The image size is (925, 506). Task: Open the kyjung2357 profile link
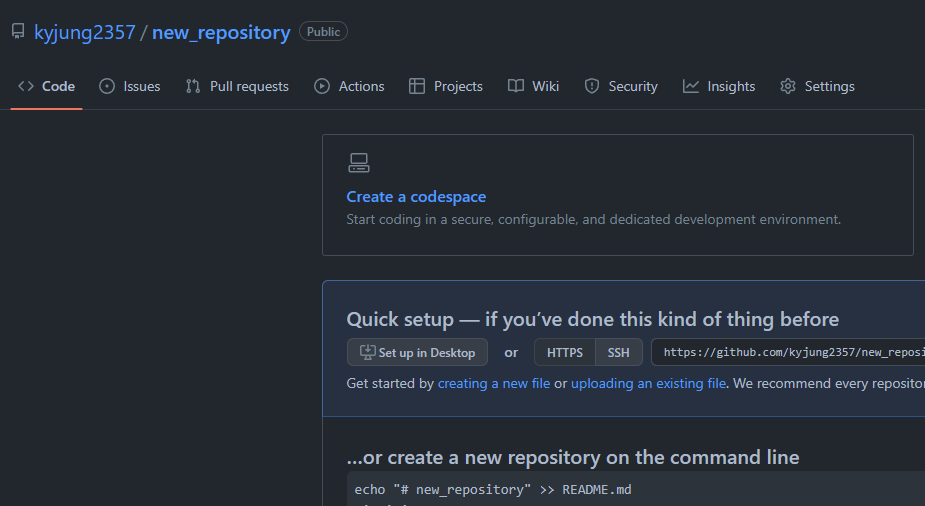click(x=85, y=32)
